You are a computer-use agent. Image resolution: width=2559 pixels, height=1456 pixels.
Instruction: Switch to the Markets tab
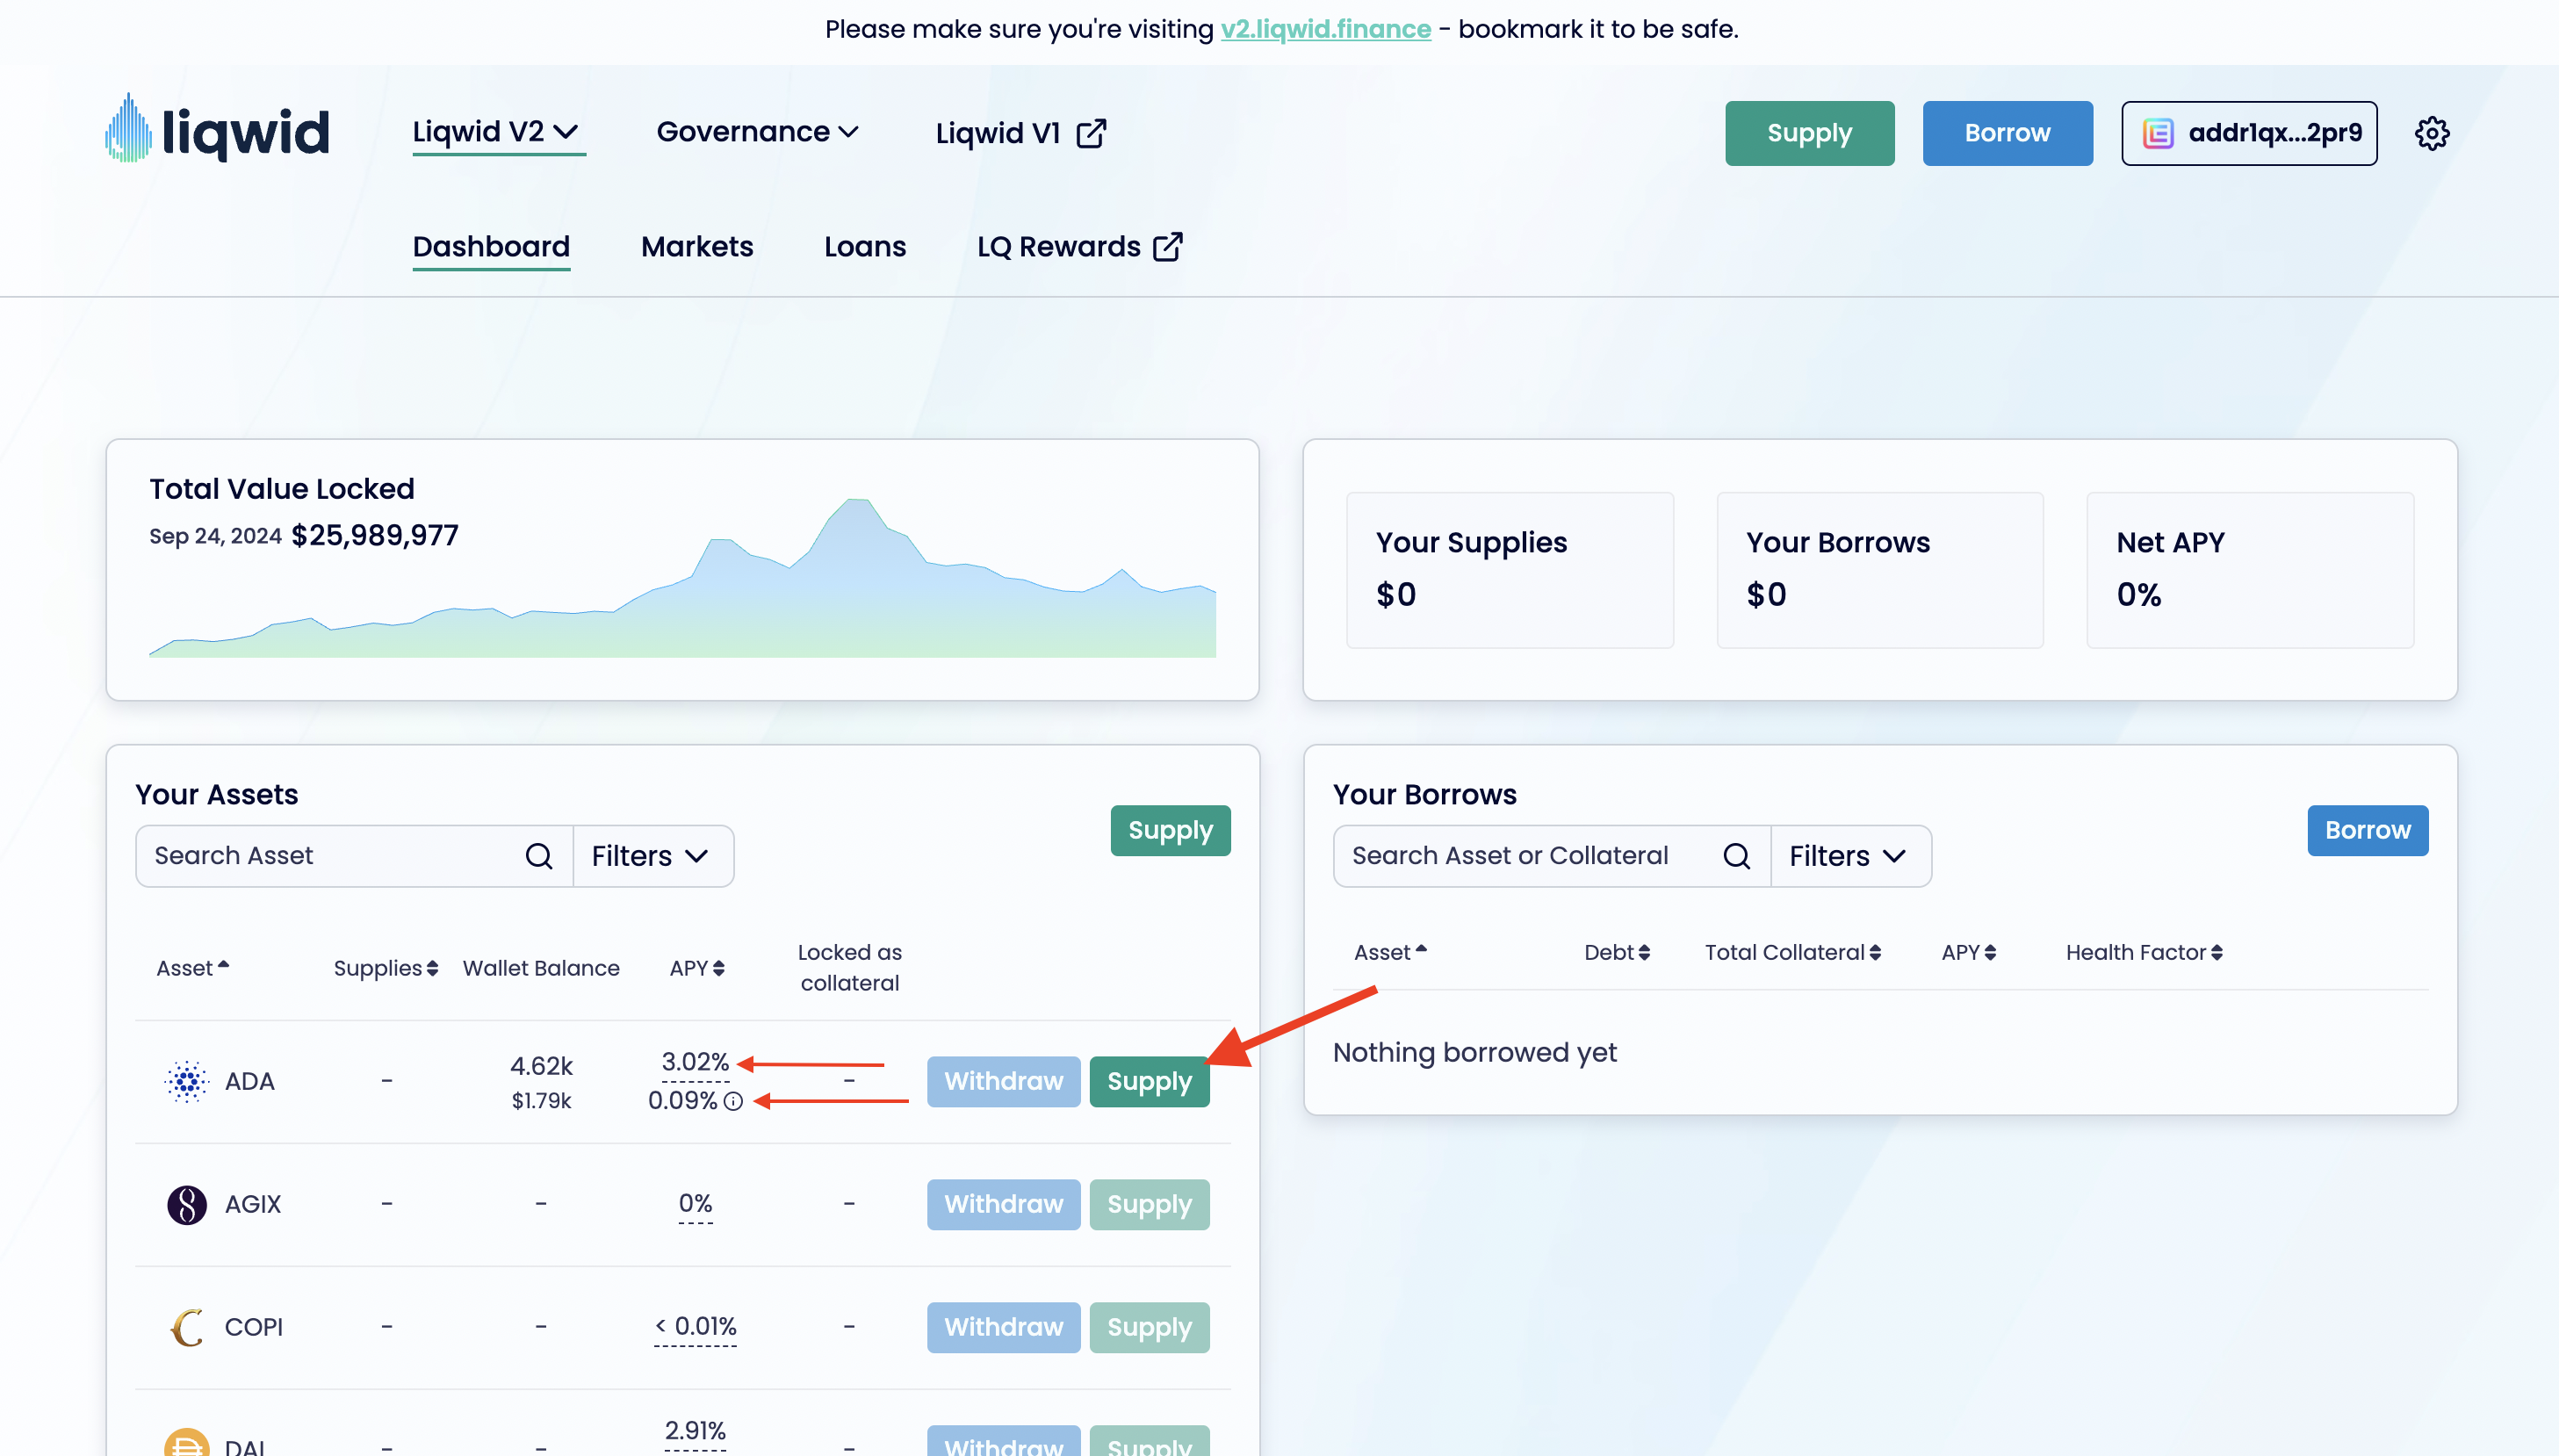(x=697, y=247)
